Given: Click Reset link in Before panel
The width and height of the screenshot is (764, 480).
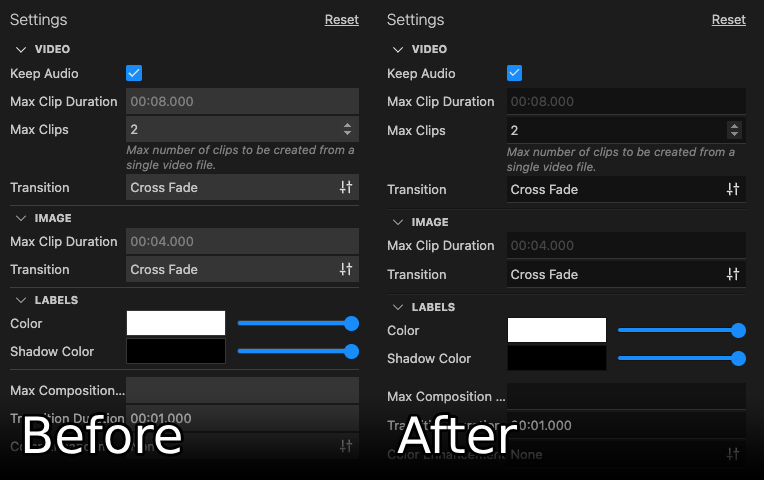Looking at the screenshot, I should point(342,19).
